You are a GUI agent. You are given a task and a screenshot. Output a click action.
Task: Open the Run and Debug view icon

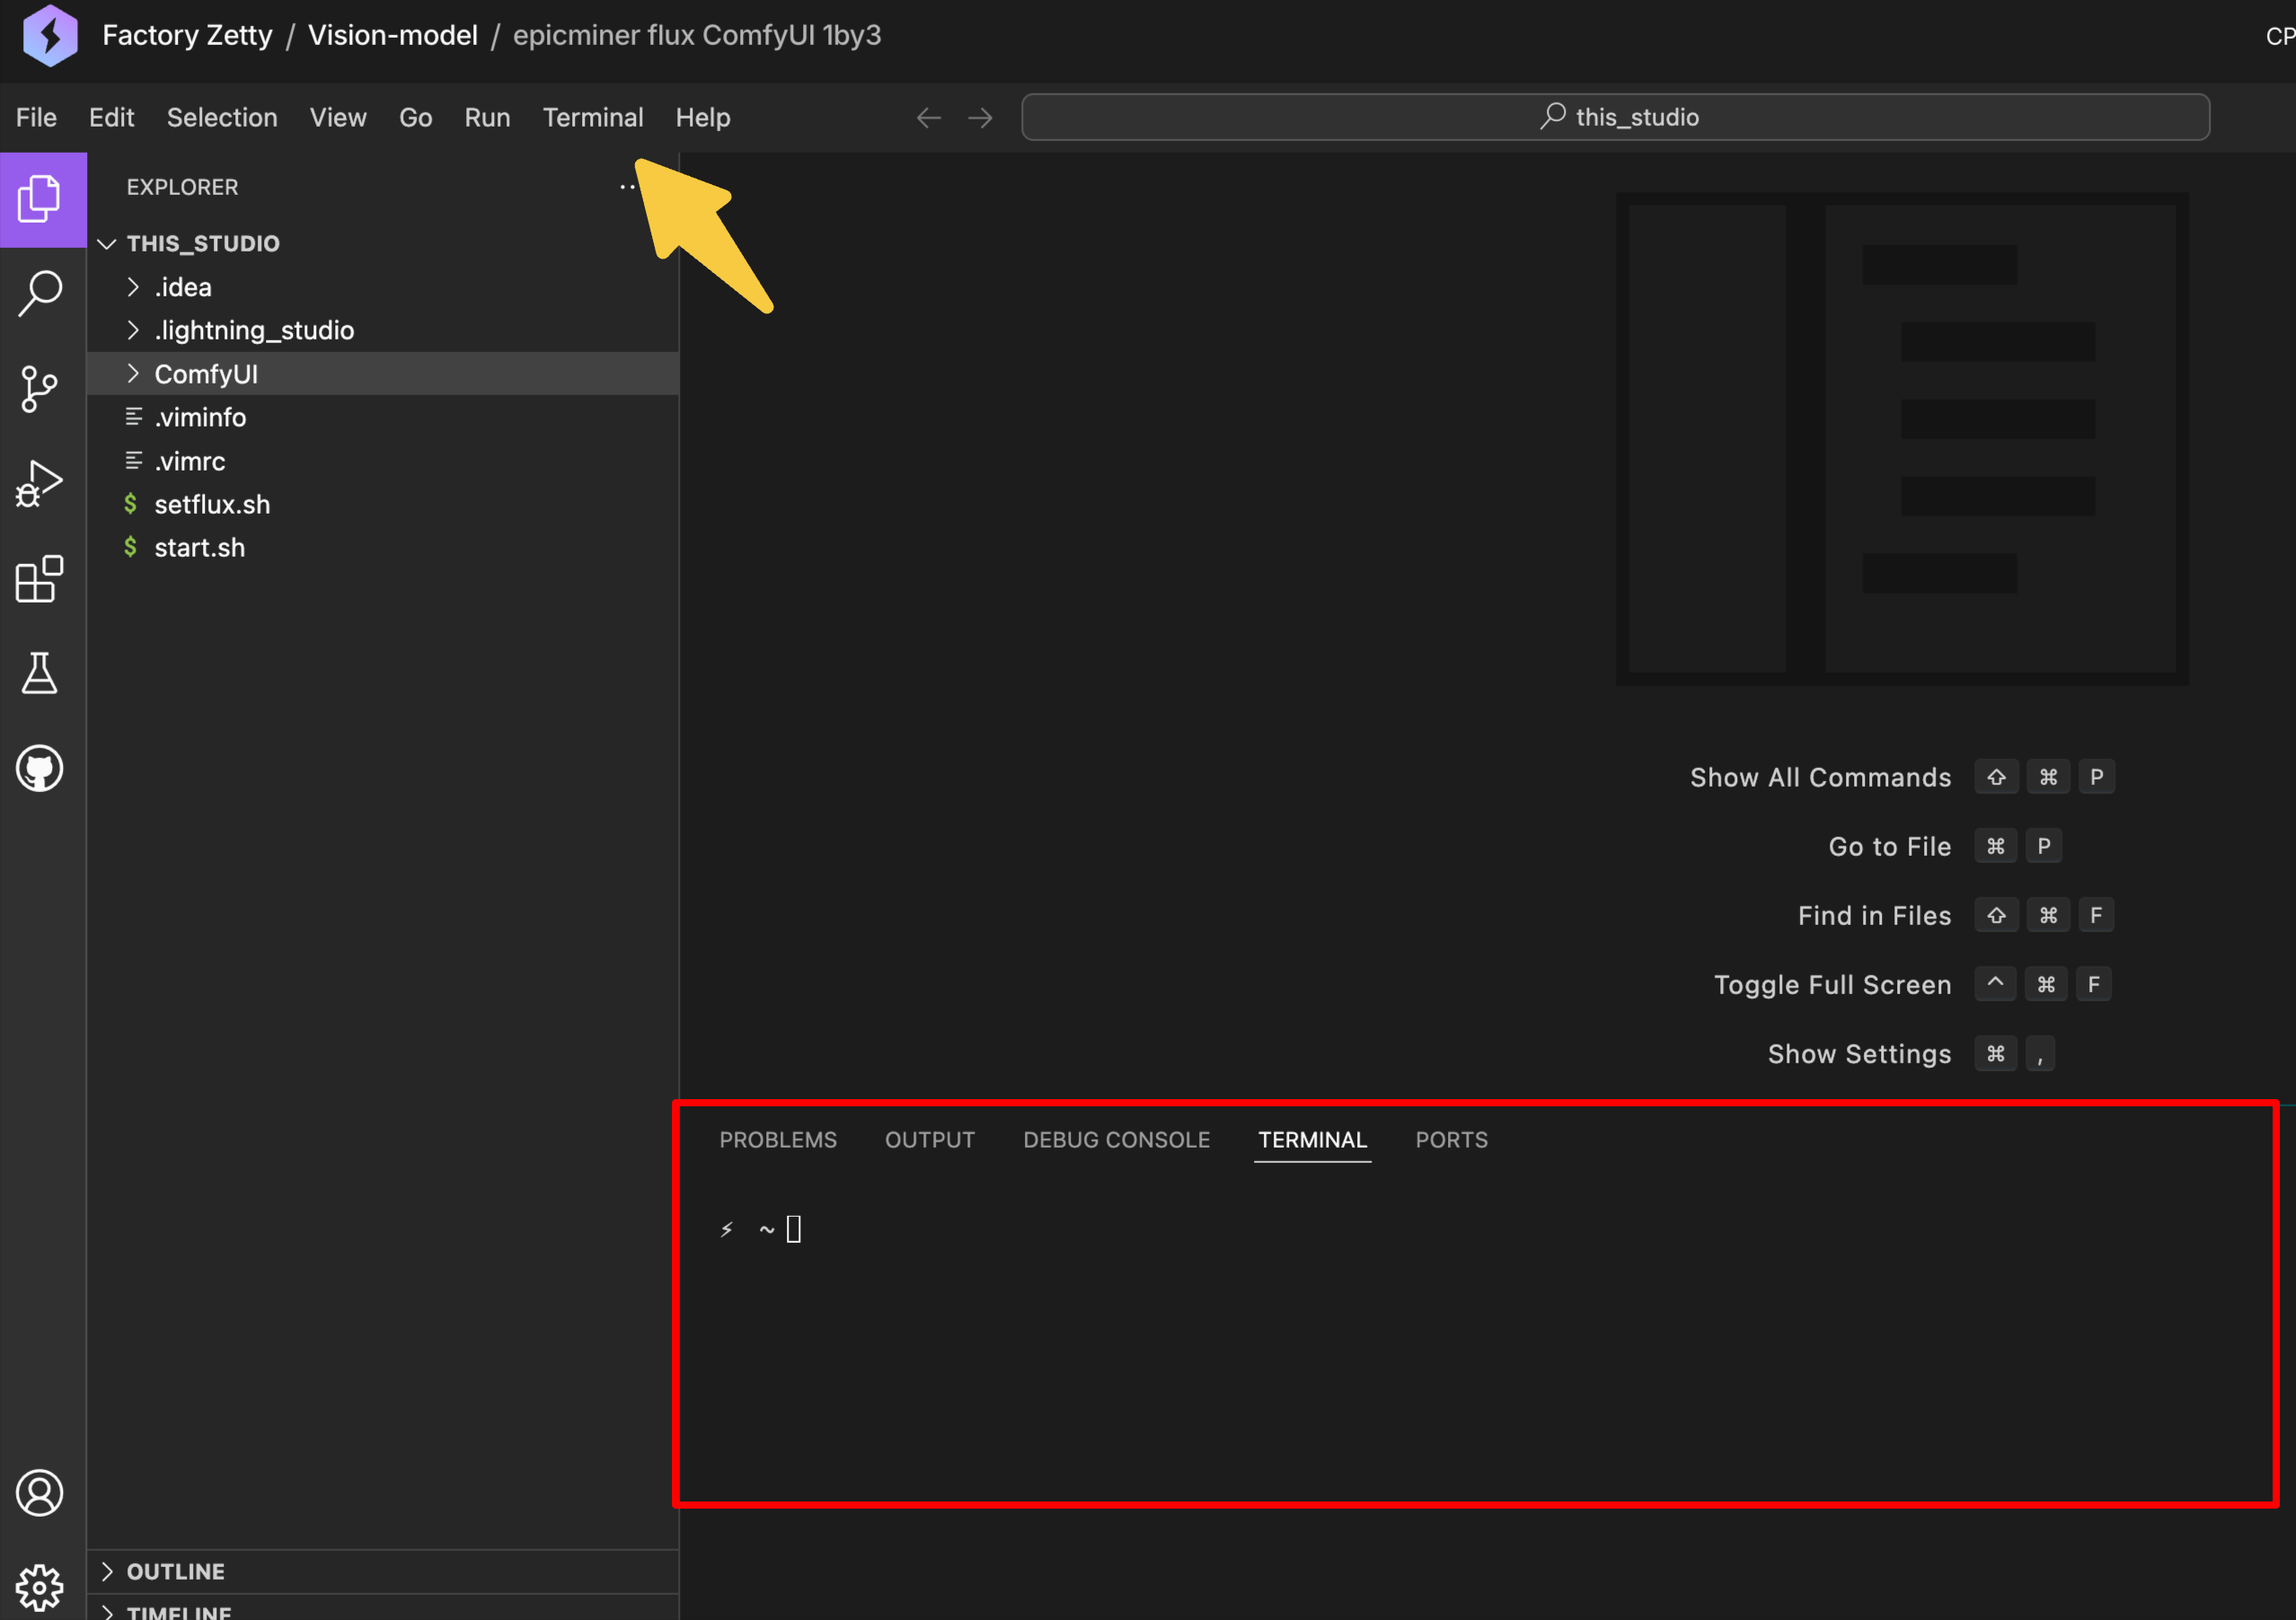pyautogui.click(x=40, y=484)
